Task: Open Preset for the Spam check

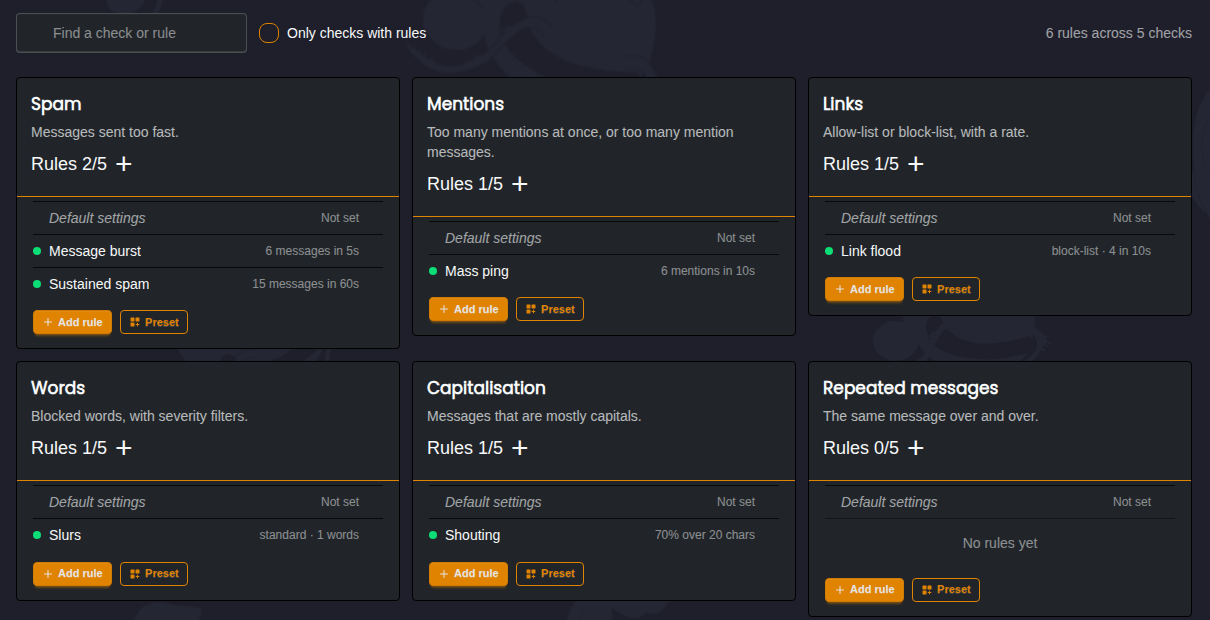Action: (x=154, y=322)
